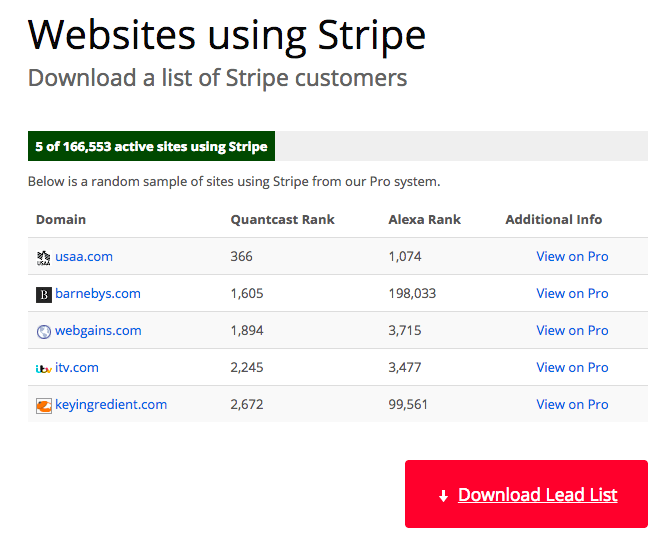Click the green active sites progress bar

(x=151, y=146)
